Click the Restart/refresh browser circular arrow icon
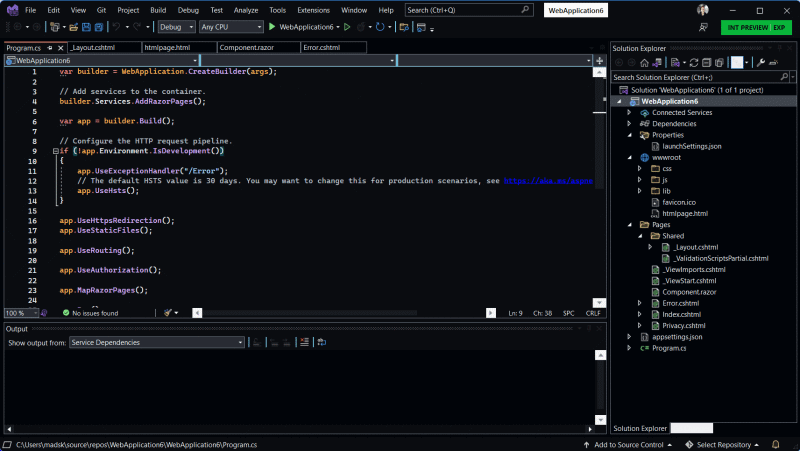 tap(380, 27)
